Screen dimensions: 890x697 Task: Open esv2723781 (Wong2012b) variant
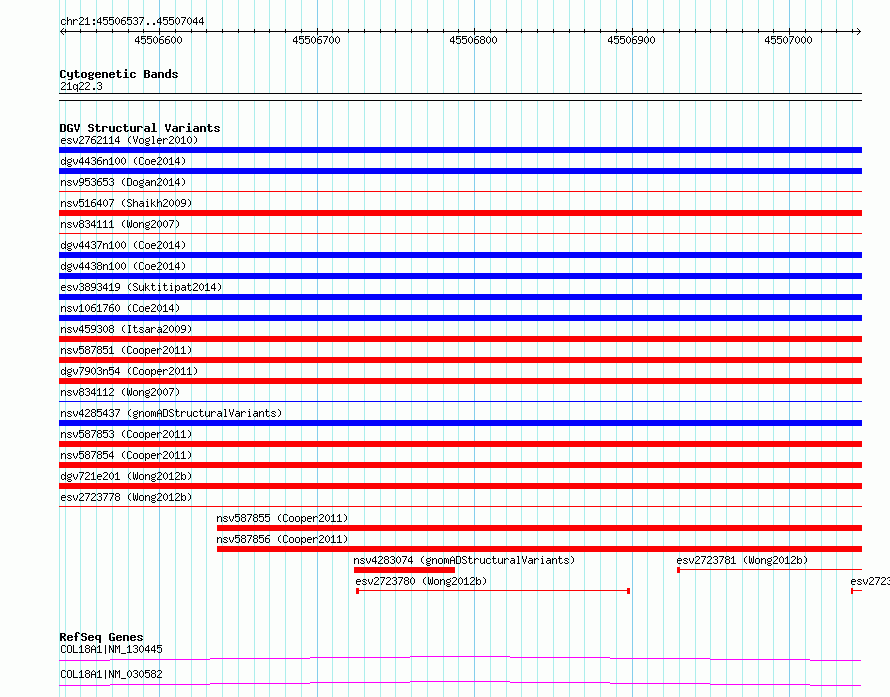(x=742, y=560)
